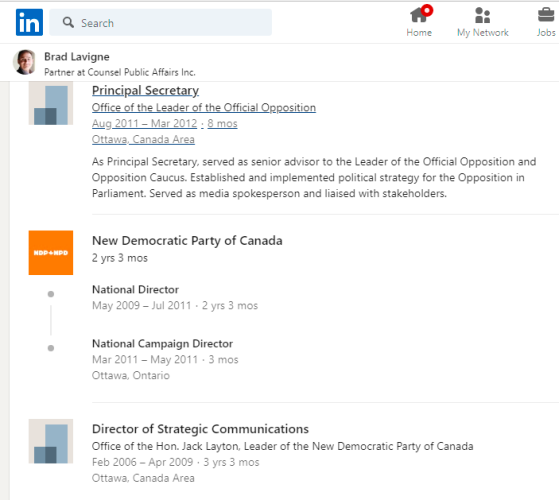
Task: Click the search magnifier icon
Action: pos(68,22)
